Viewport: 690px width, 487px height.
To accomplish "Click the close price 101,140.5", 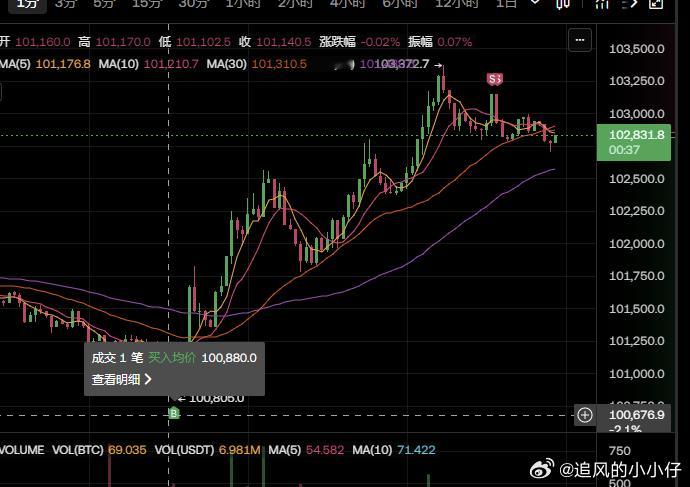I will (x=284, y=42).
